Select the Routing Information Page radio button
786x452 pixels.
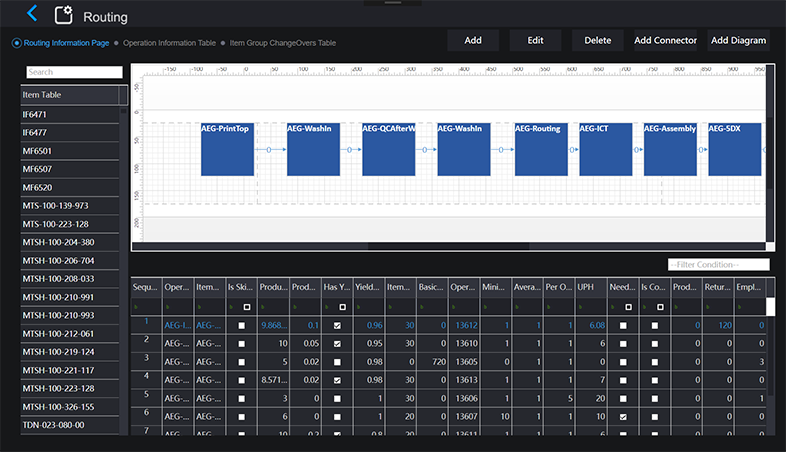click(x=17, y=43)
